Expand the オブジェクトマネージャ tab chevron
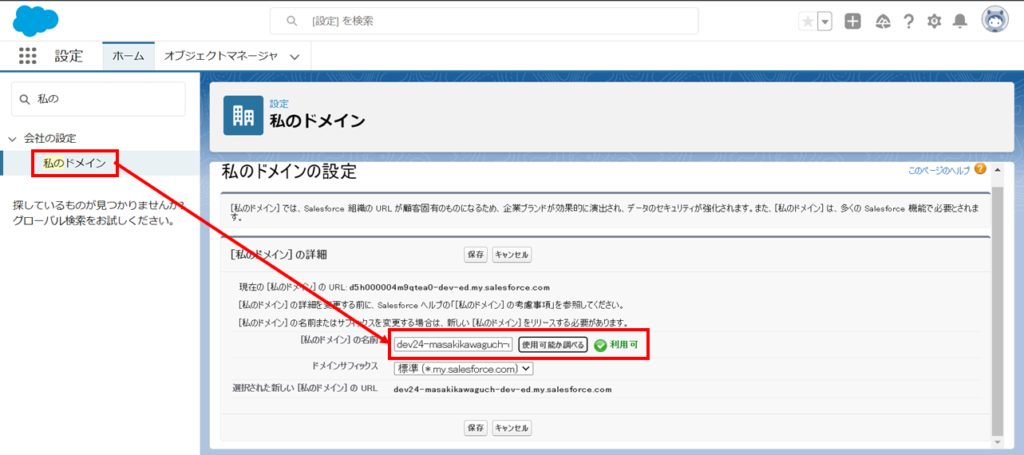 (294, 57)
